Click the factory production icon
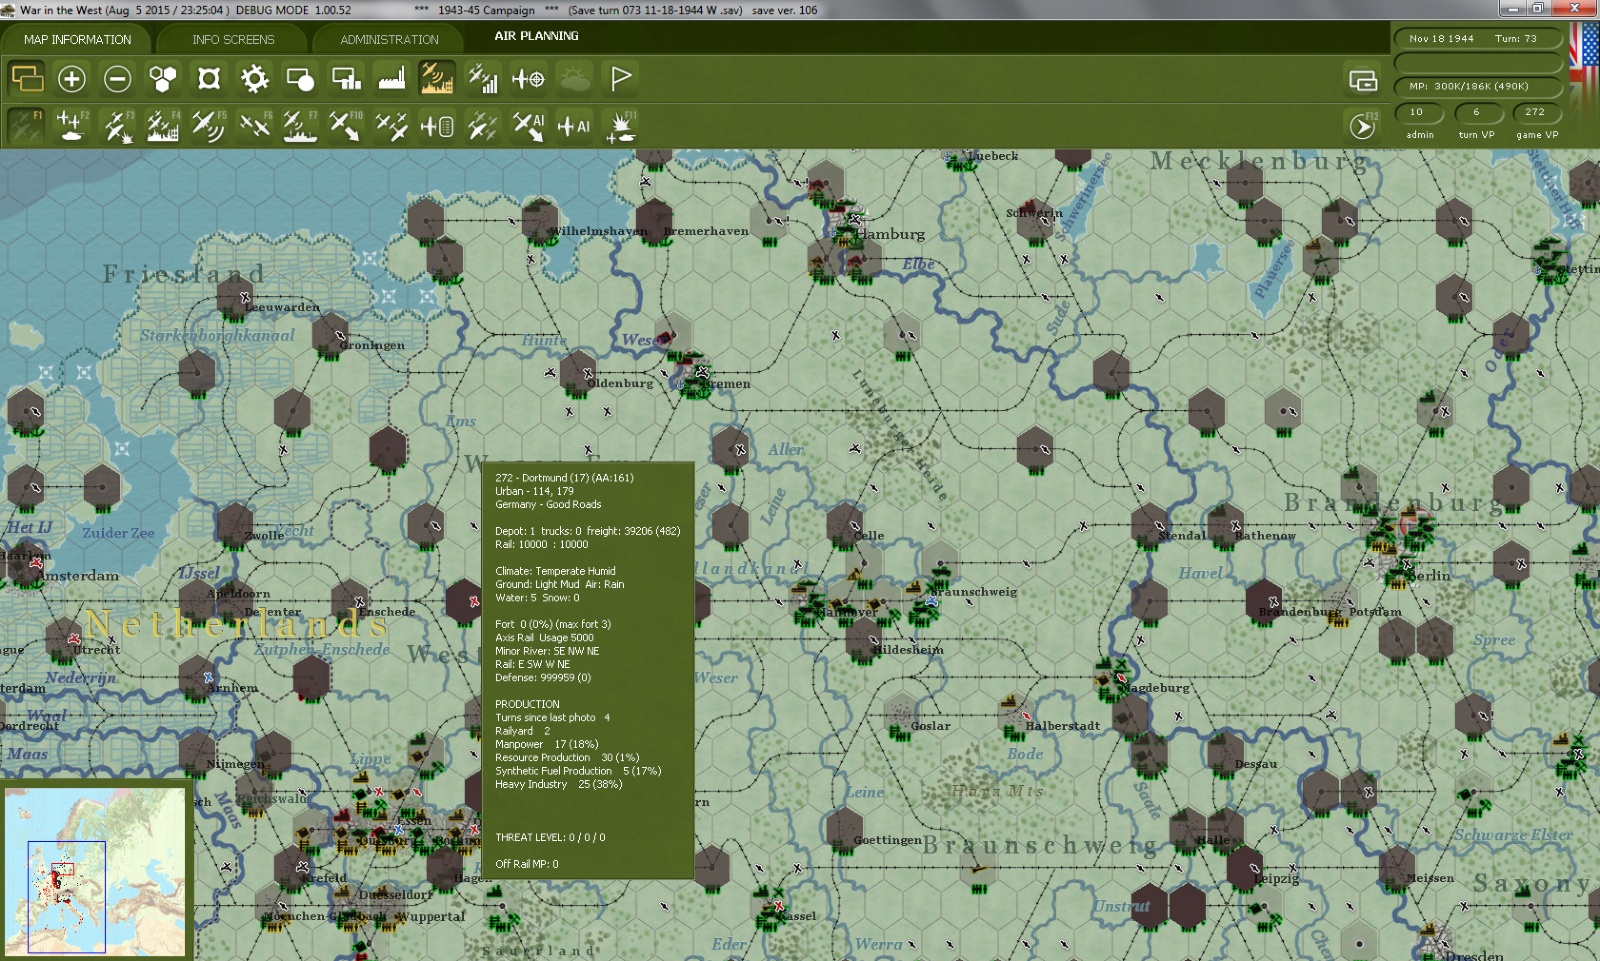 pyautogui.click(x=391, y=79)
